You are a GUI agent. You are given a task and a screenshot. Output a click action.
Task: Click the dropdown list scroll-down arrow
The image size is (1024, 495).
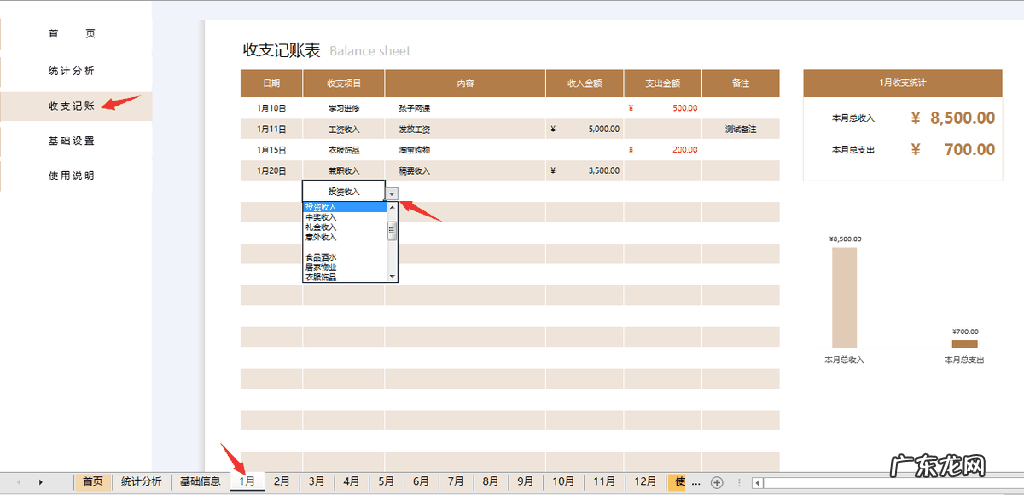[392, 277]
